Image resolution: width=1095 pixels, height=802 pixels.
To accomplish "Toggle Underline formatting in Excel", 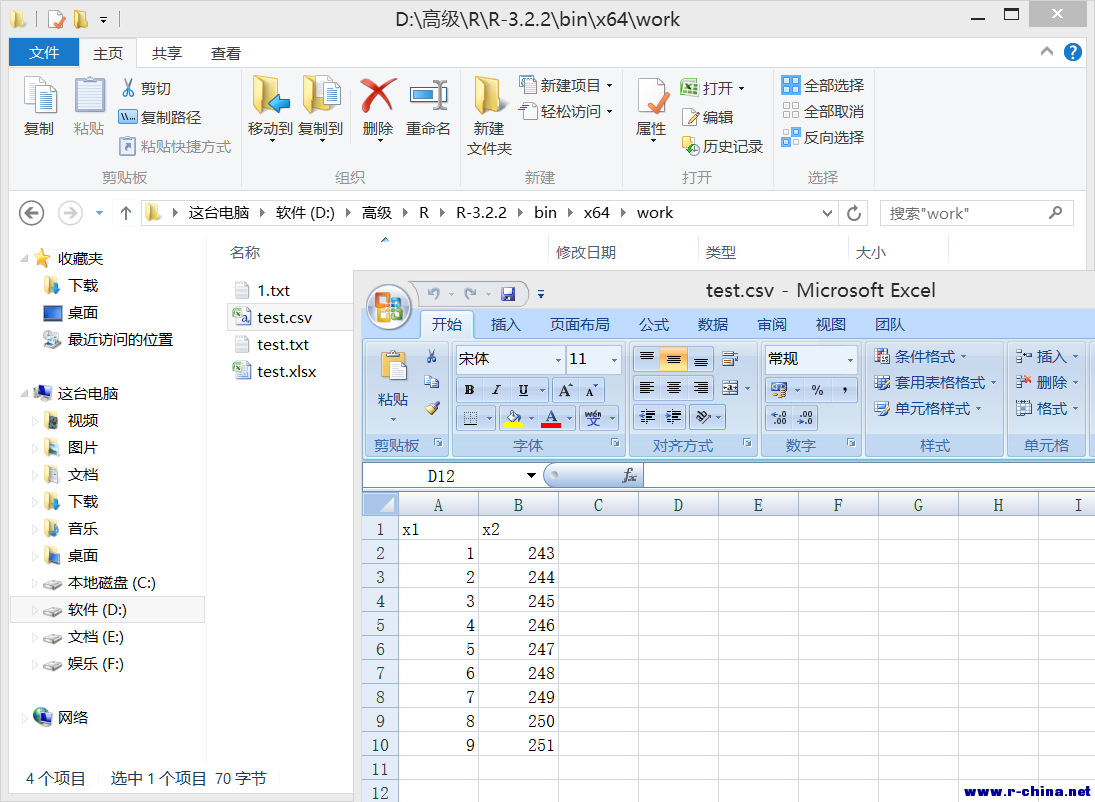I will point(522,390).
